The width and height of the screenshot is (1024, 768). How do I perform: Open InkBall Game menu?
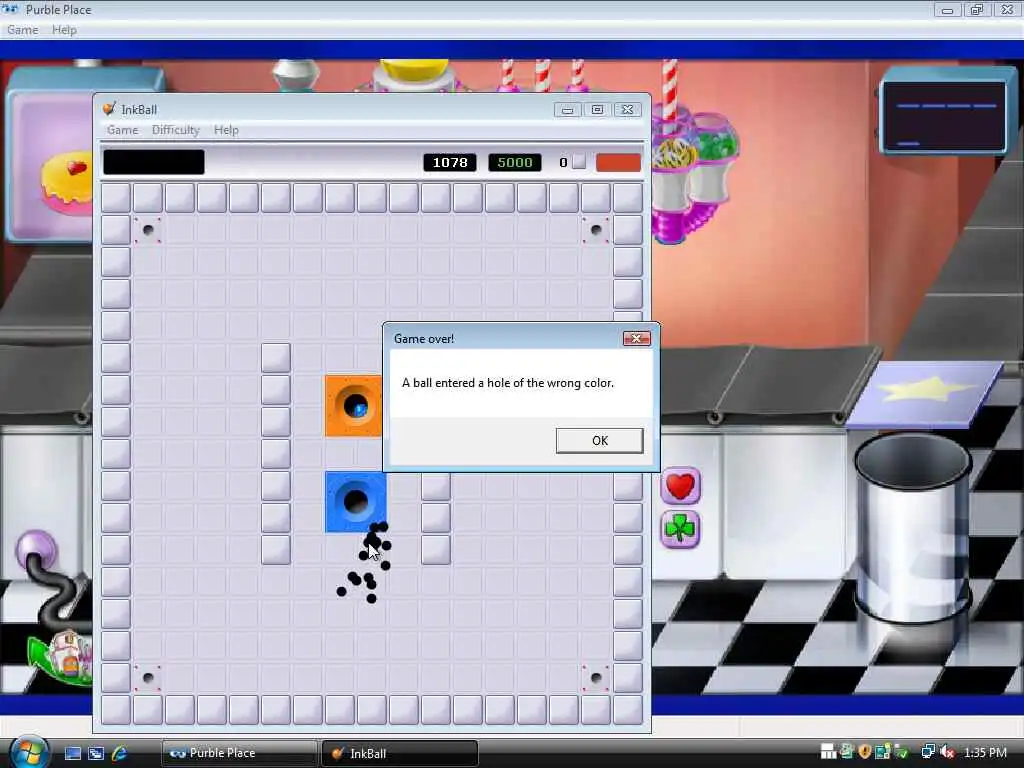pyautogui.click(x=123, y=130)
